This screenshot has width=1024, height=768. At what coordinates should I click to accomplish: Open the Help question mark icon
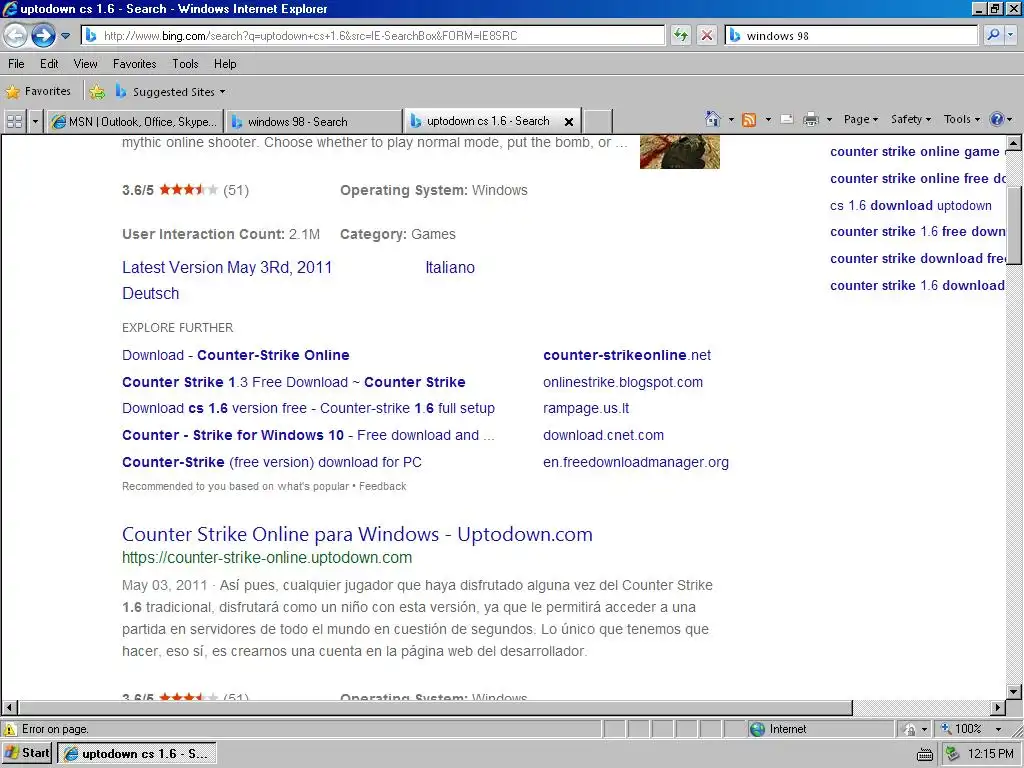(x=997, y=120)
